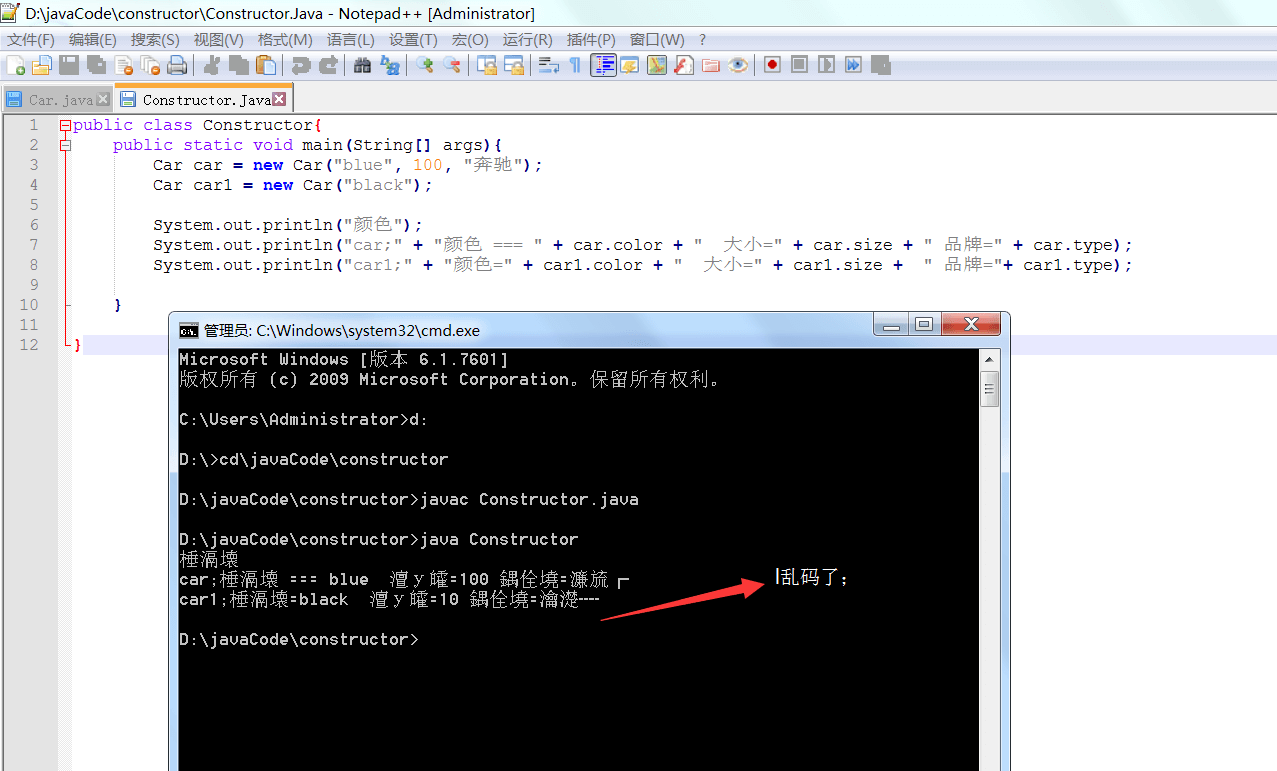Screen dimensions: 1277x771
Task: Toggle the word wrap icon
Action: pos(548,65)
